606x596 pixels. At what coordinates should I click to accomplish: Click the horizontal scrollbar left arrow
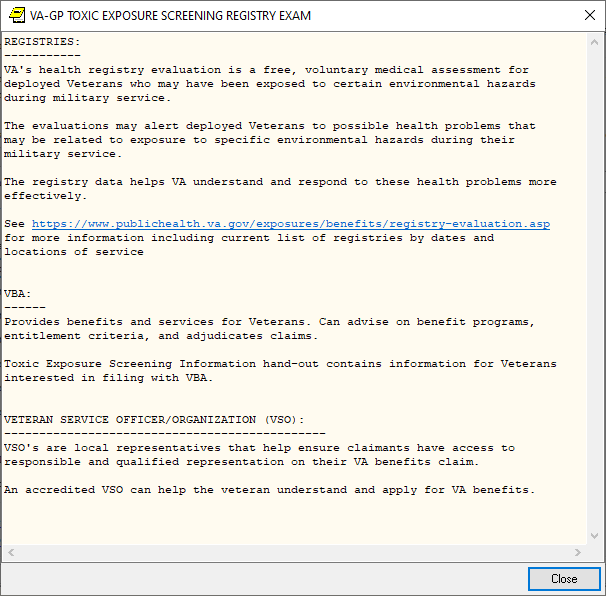pyautogui.click(x=10, y=553)
